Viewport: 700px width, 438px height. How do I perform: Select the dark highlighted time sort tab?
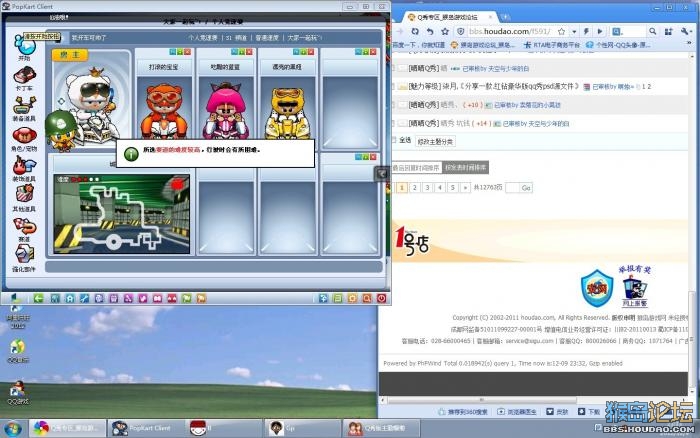point(465,167)
